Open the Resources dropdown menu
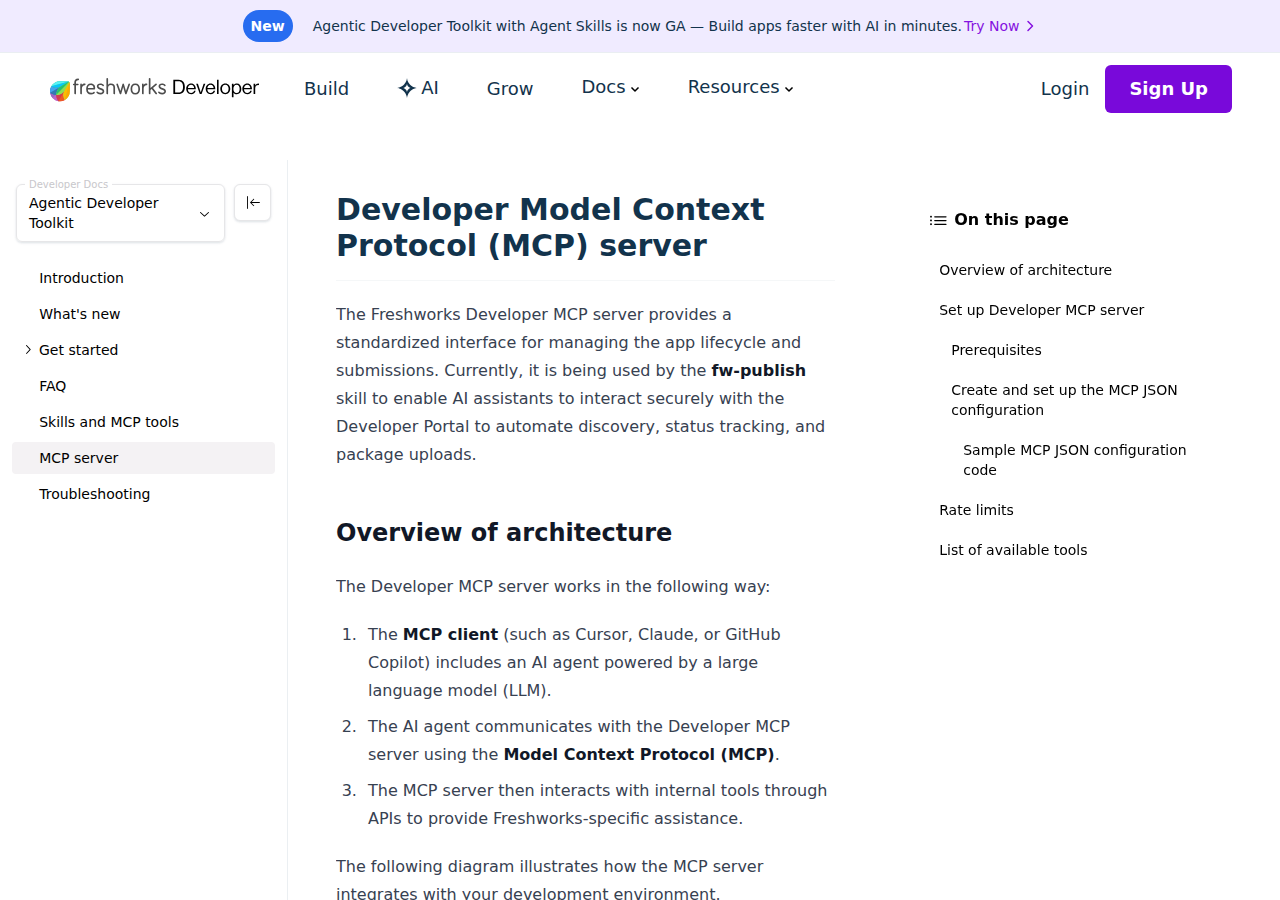 (x=741, y=87)
